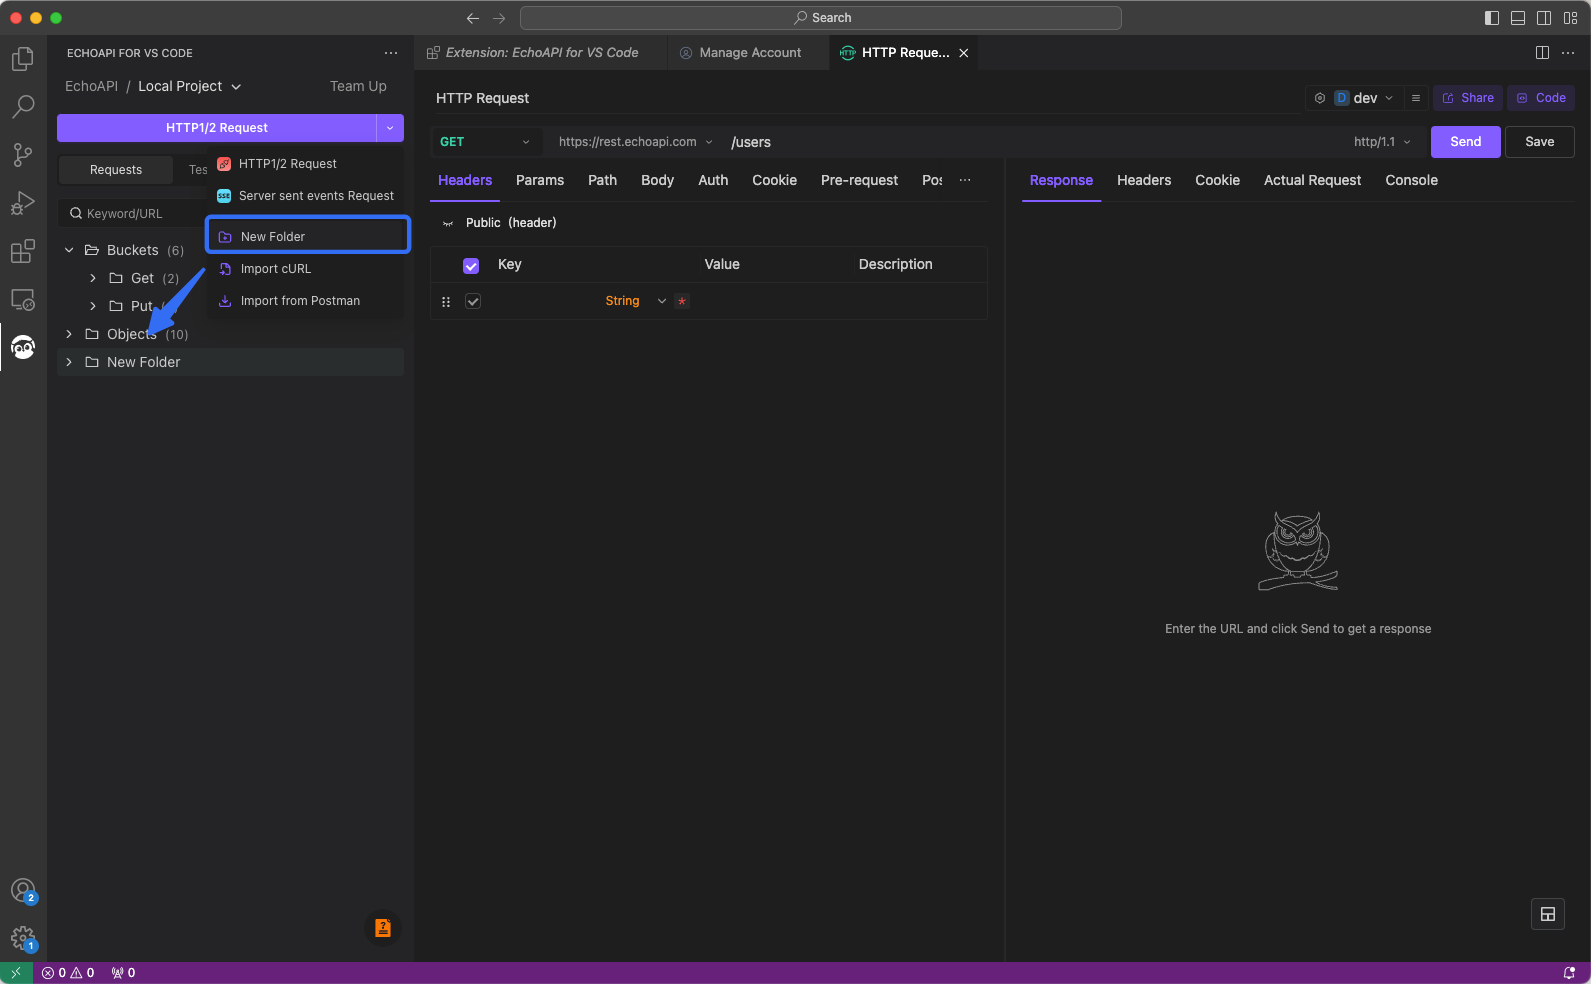Click the Team Up link
This screenshot has width=1591, height=984.
point(358,86)
